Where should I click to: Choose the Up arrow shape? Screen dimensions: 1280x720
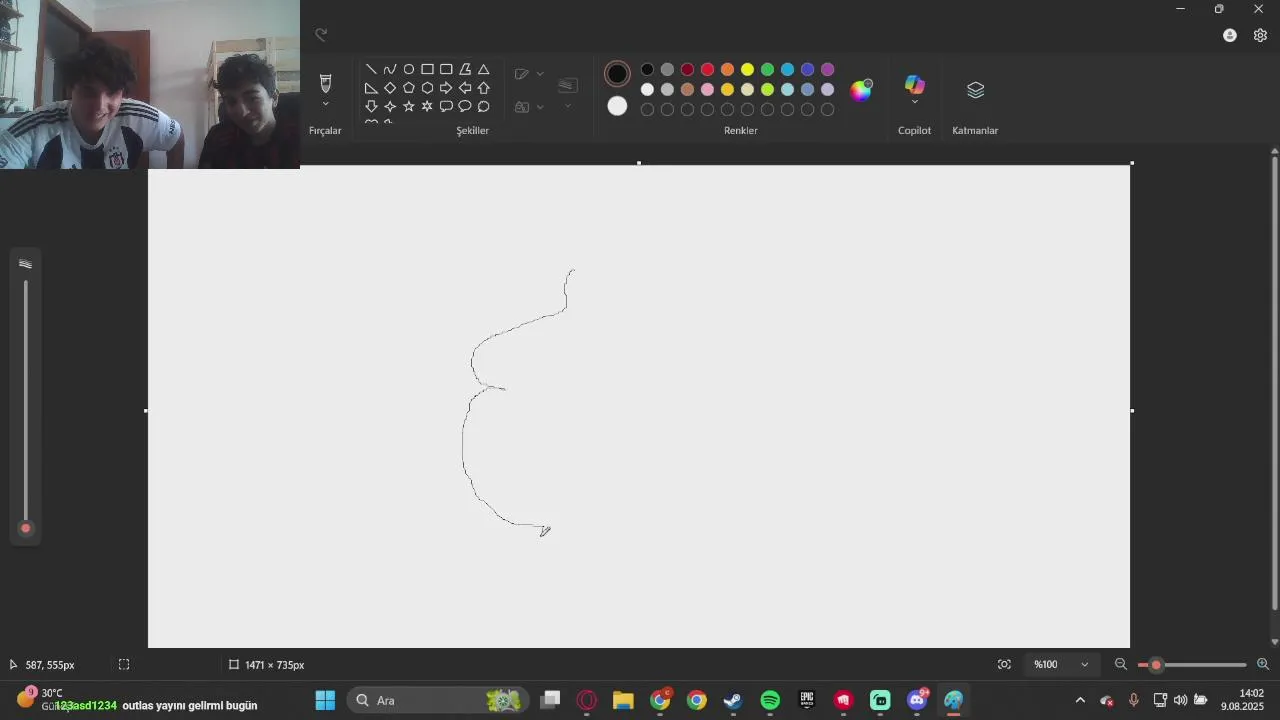(484, 88)
